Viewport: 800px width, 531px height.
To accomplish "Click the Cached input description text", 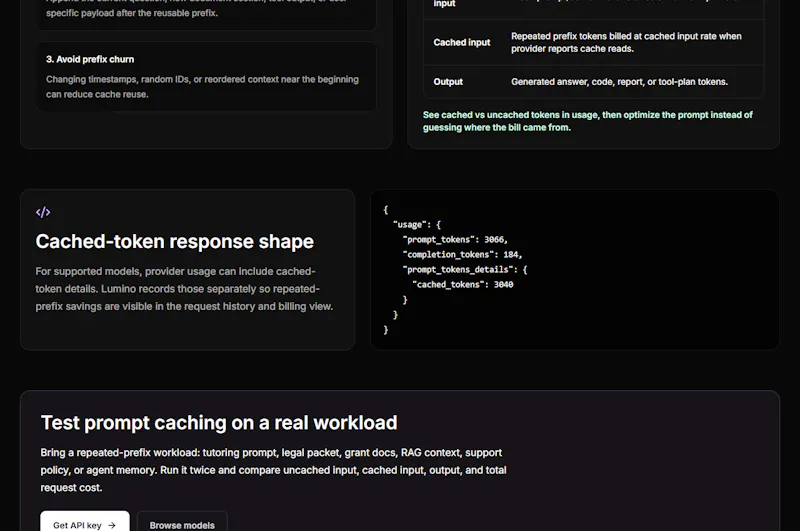I will pos(626,42).
